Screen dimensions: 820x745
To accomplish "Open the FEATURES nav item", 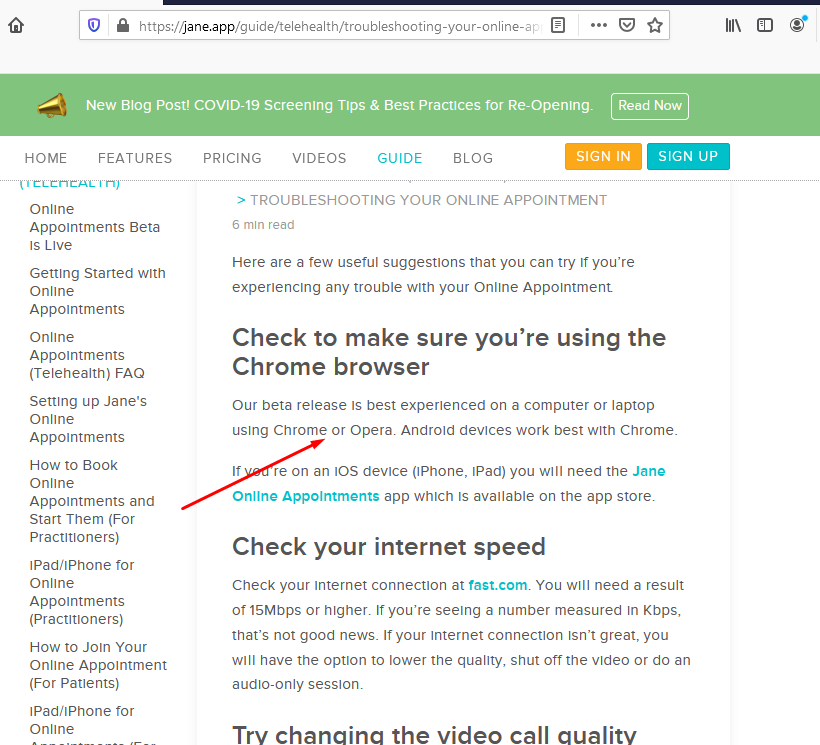I will [x=135, y=158].
